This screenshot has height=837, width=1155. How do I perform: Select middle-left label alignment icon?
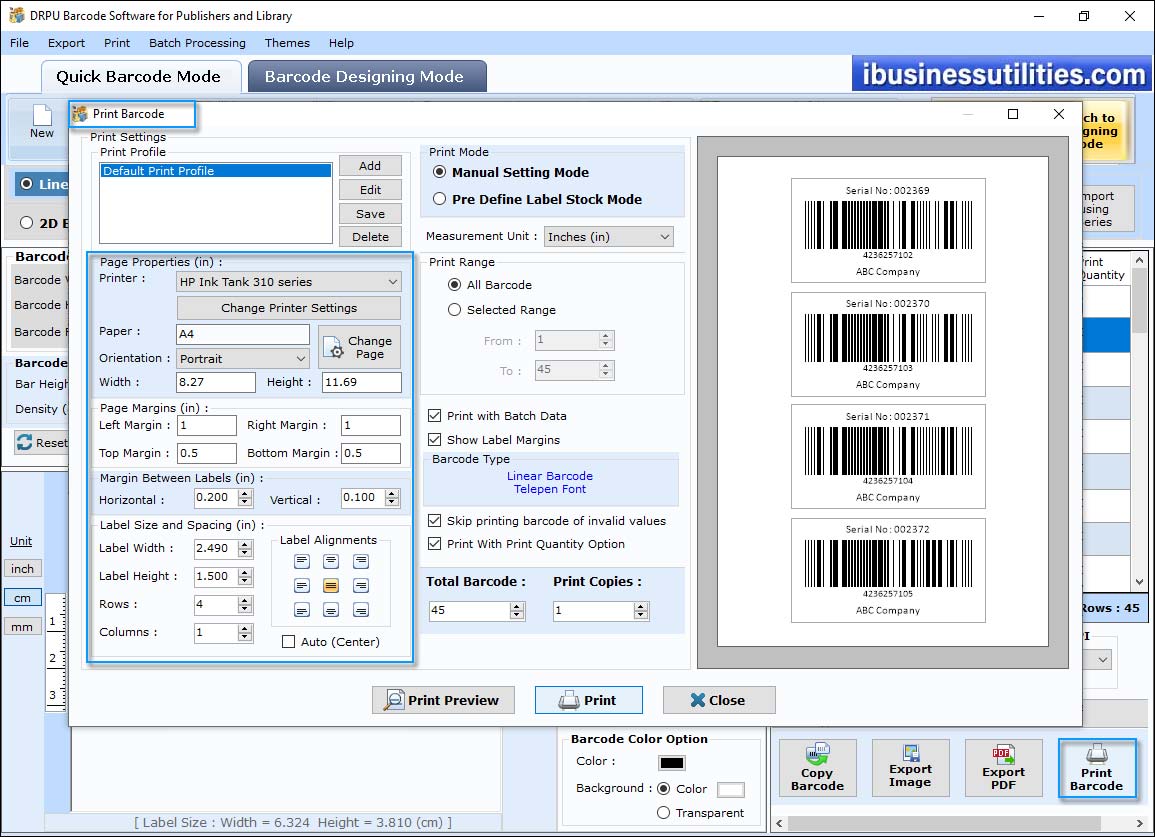coord(302,586)
